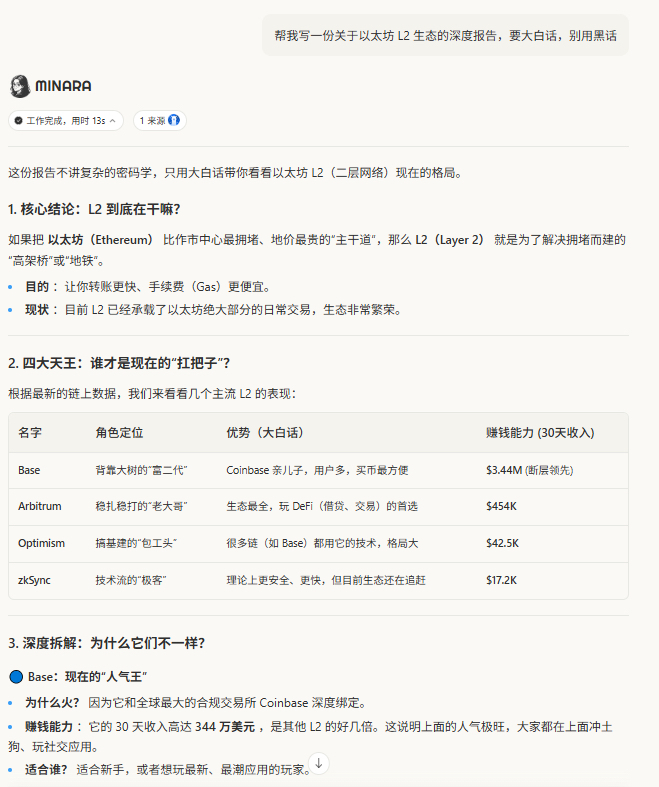Click 生态最全，玩 DeFi advantage cell
Viewport: 659px width, 787px height.
(322, 506)
